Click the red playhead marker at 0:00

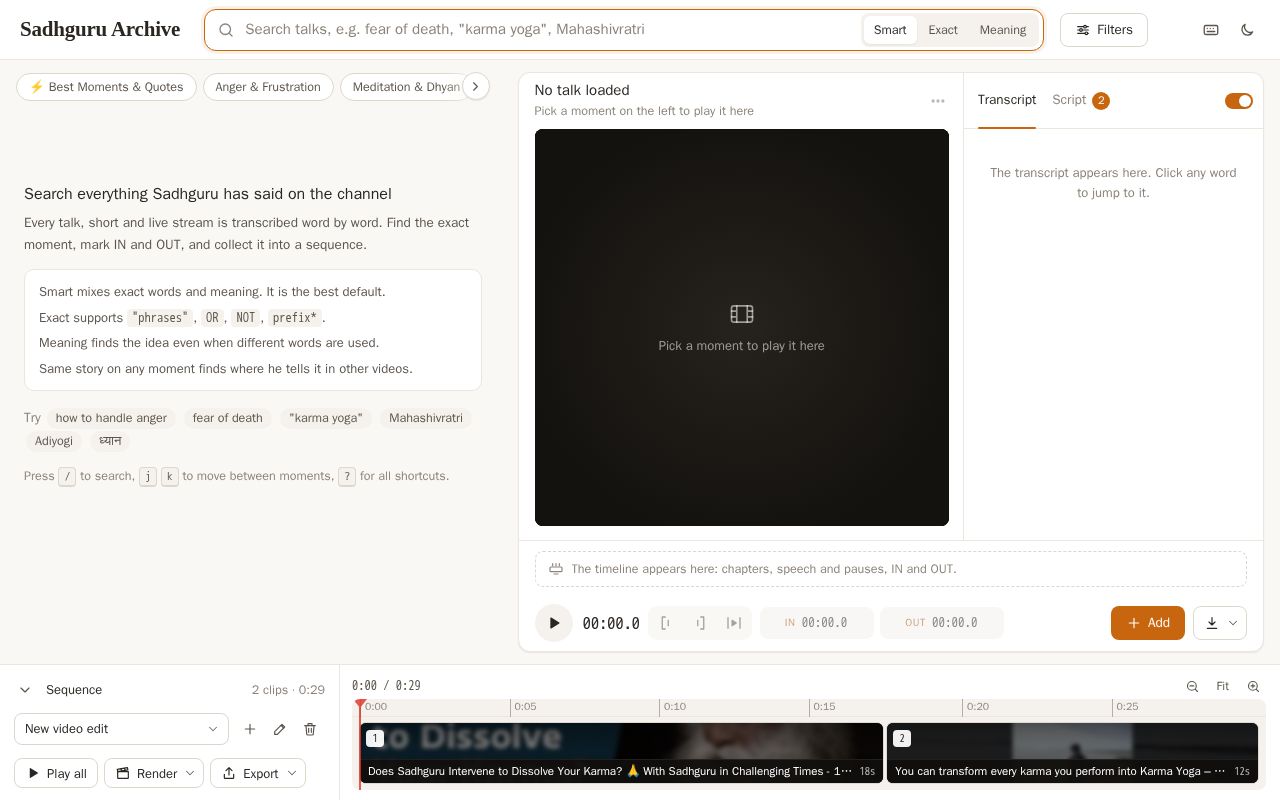(x=361, y=705)
